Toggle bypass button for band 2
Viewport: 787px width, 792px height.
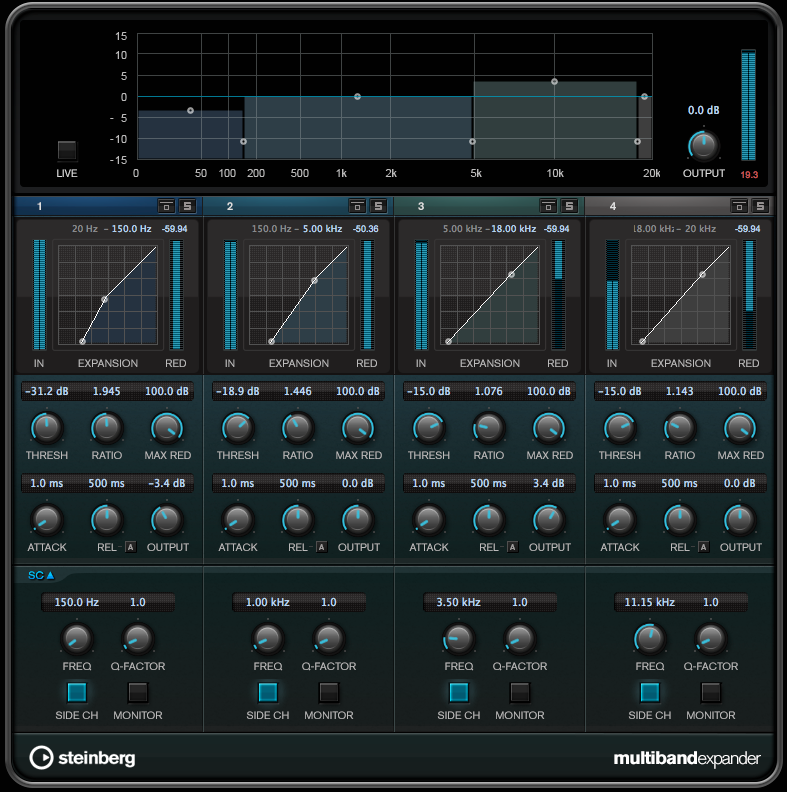[x=357, y=206]
